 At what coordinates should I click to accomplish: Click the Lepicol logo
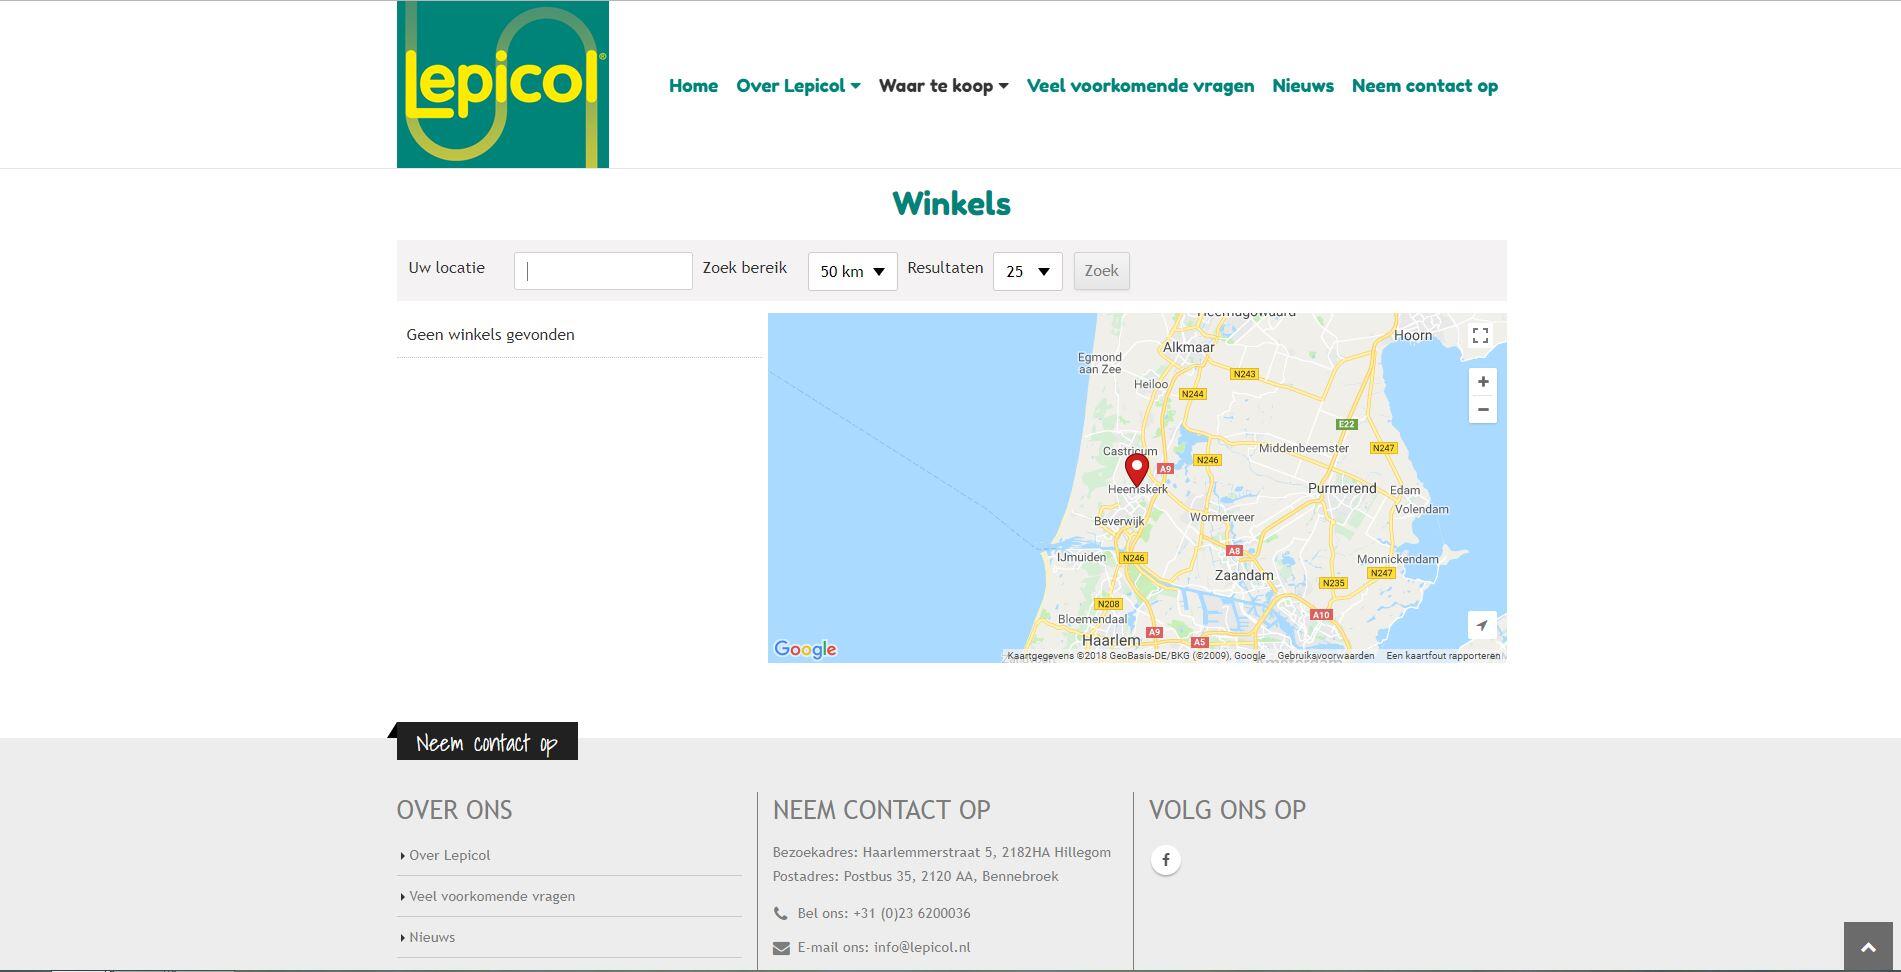[502, 84]
